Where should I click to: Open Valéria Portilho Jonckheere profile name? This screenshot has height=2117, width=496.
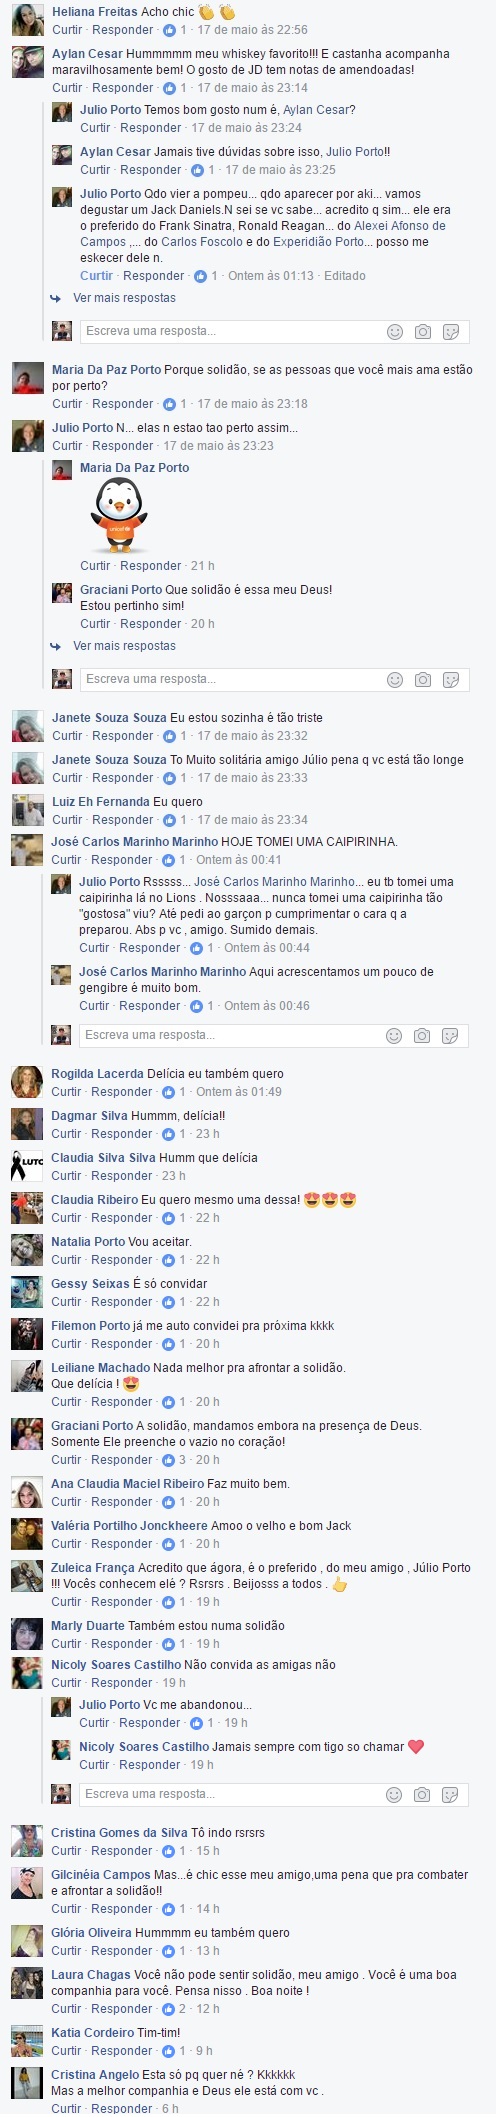(129, 1526)
